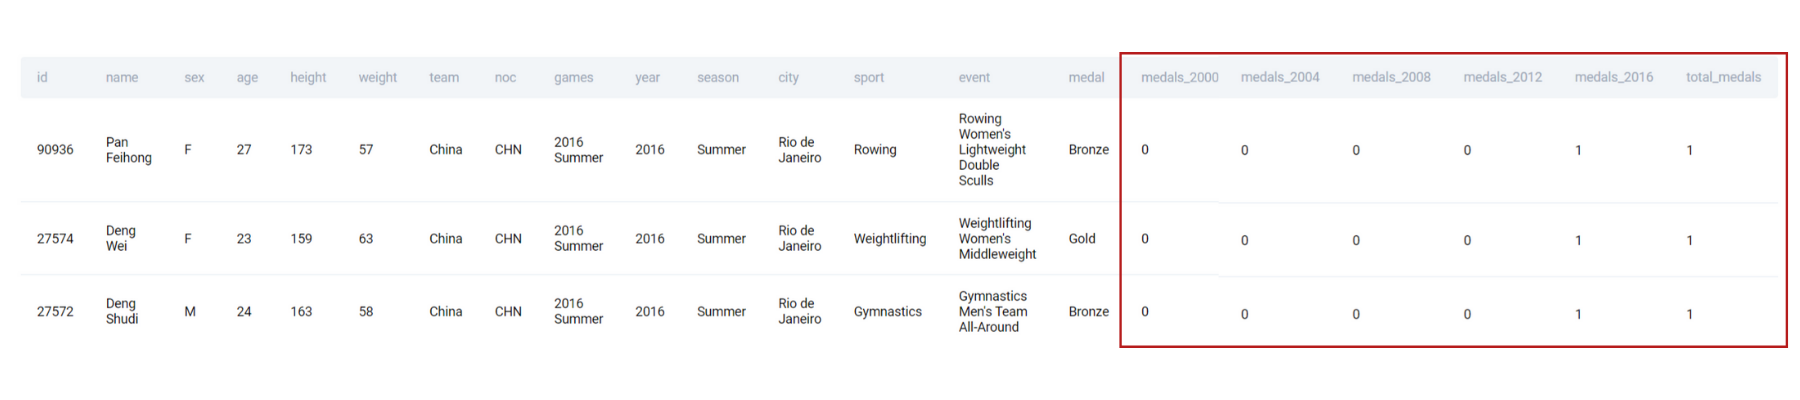
Task: Select the Pan Feihong name cell
Action: 129,150
